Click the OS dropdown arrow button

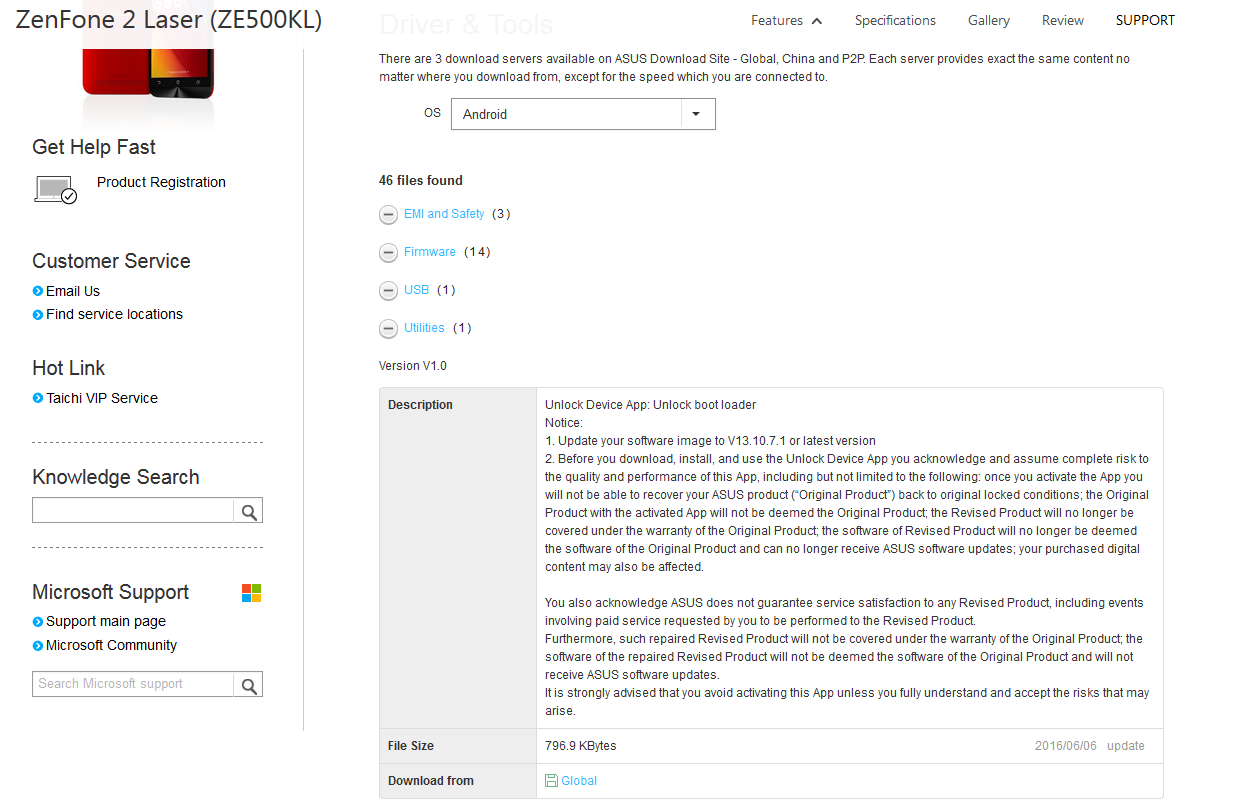click(698, 114)
